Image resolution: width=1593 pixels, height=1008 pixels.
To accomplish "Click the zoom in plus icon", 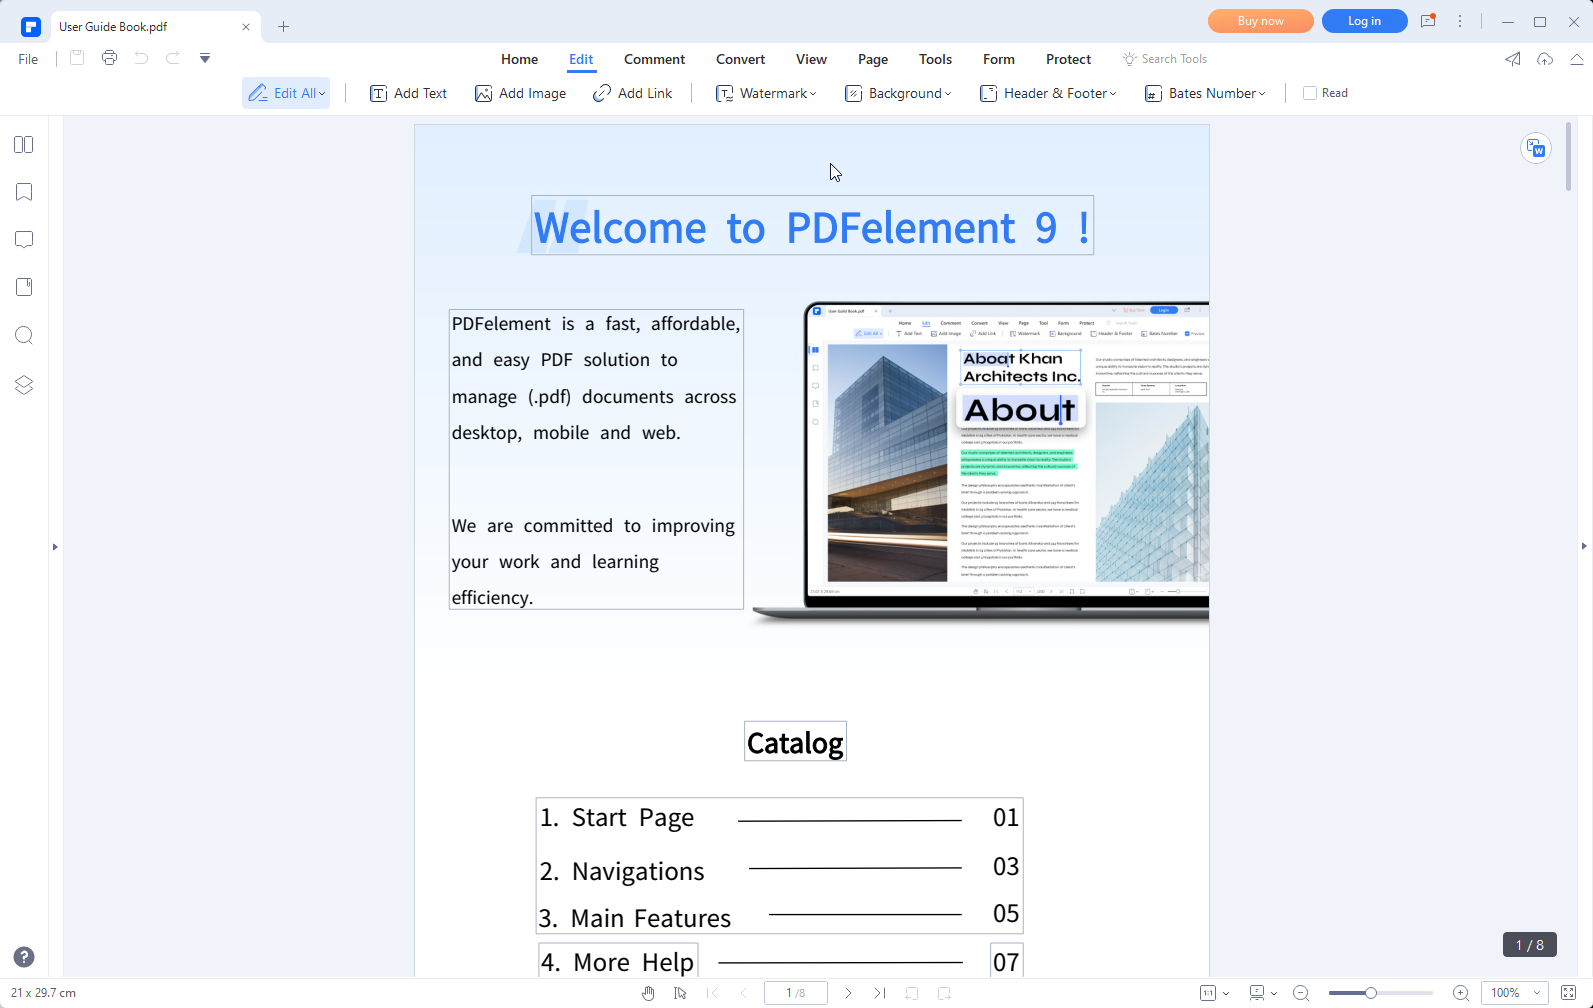I will click(1461, 993).
